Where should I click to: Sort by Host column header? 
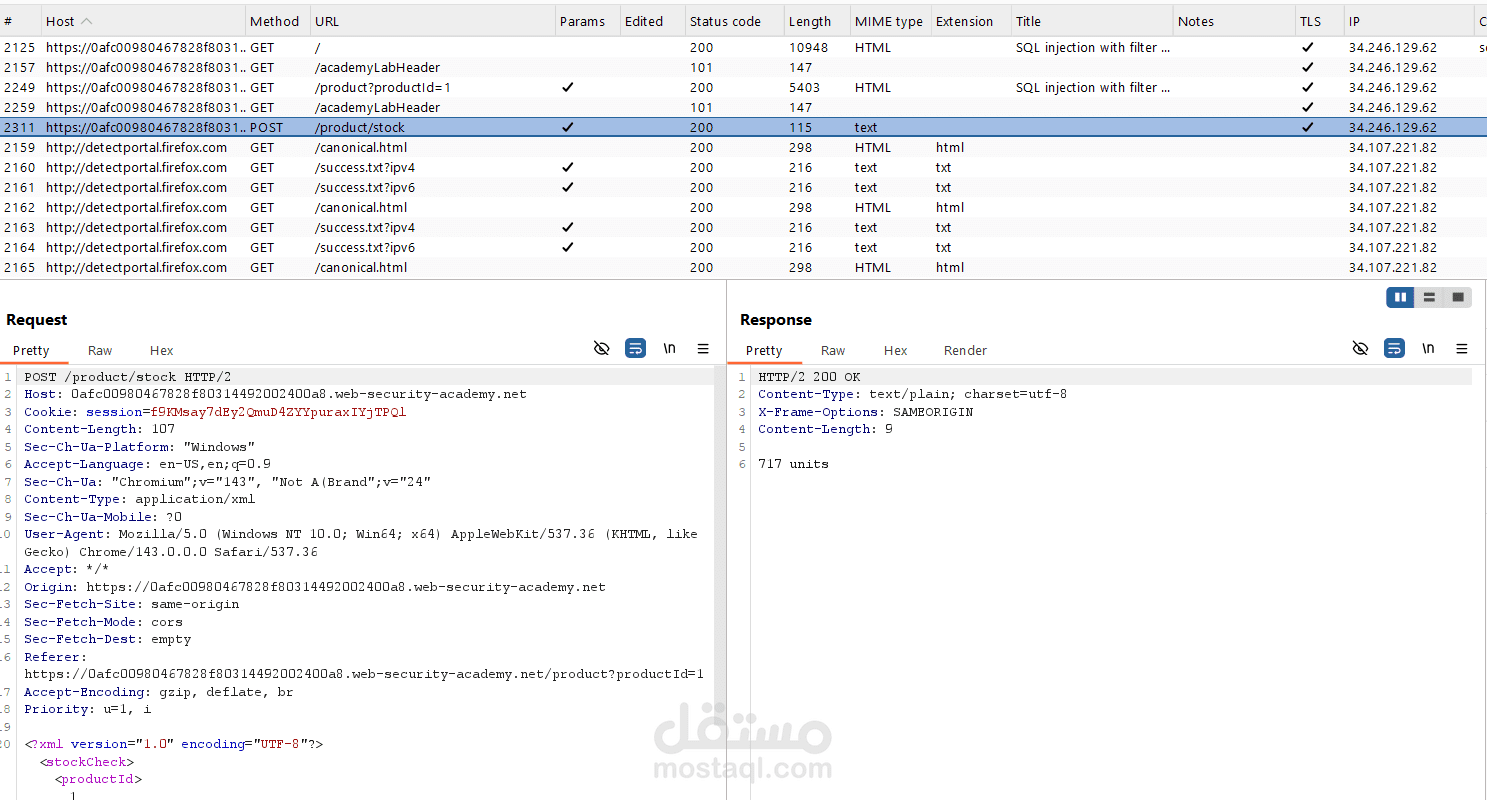click(143, 21)
